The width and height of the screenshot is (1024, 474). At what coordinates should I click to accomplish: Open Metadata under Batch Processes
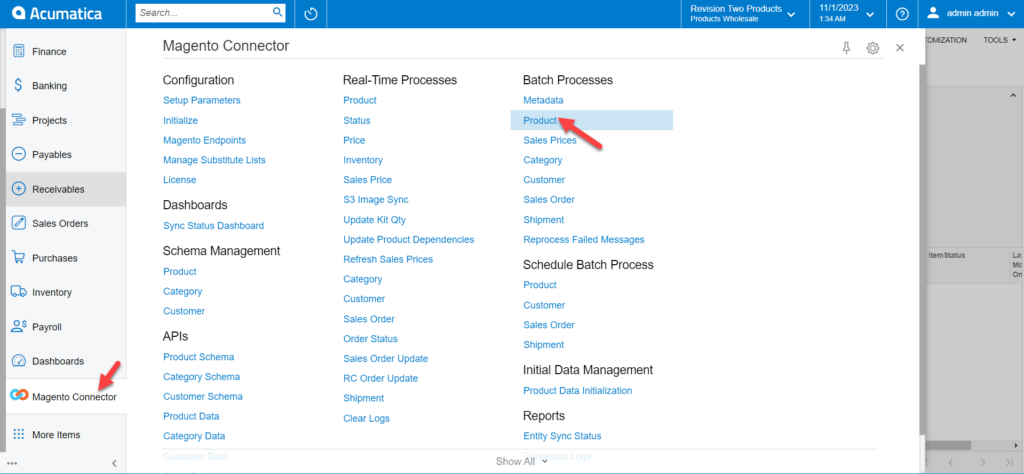coord(543,101)
